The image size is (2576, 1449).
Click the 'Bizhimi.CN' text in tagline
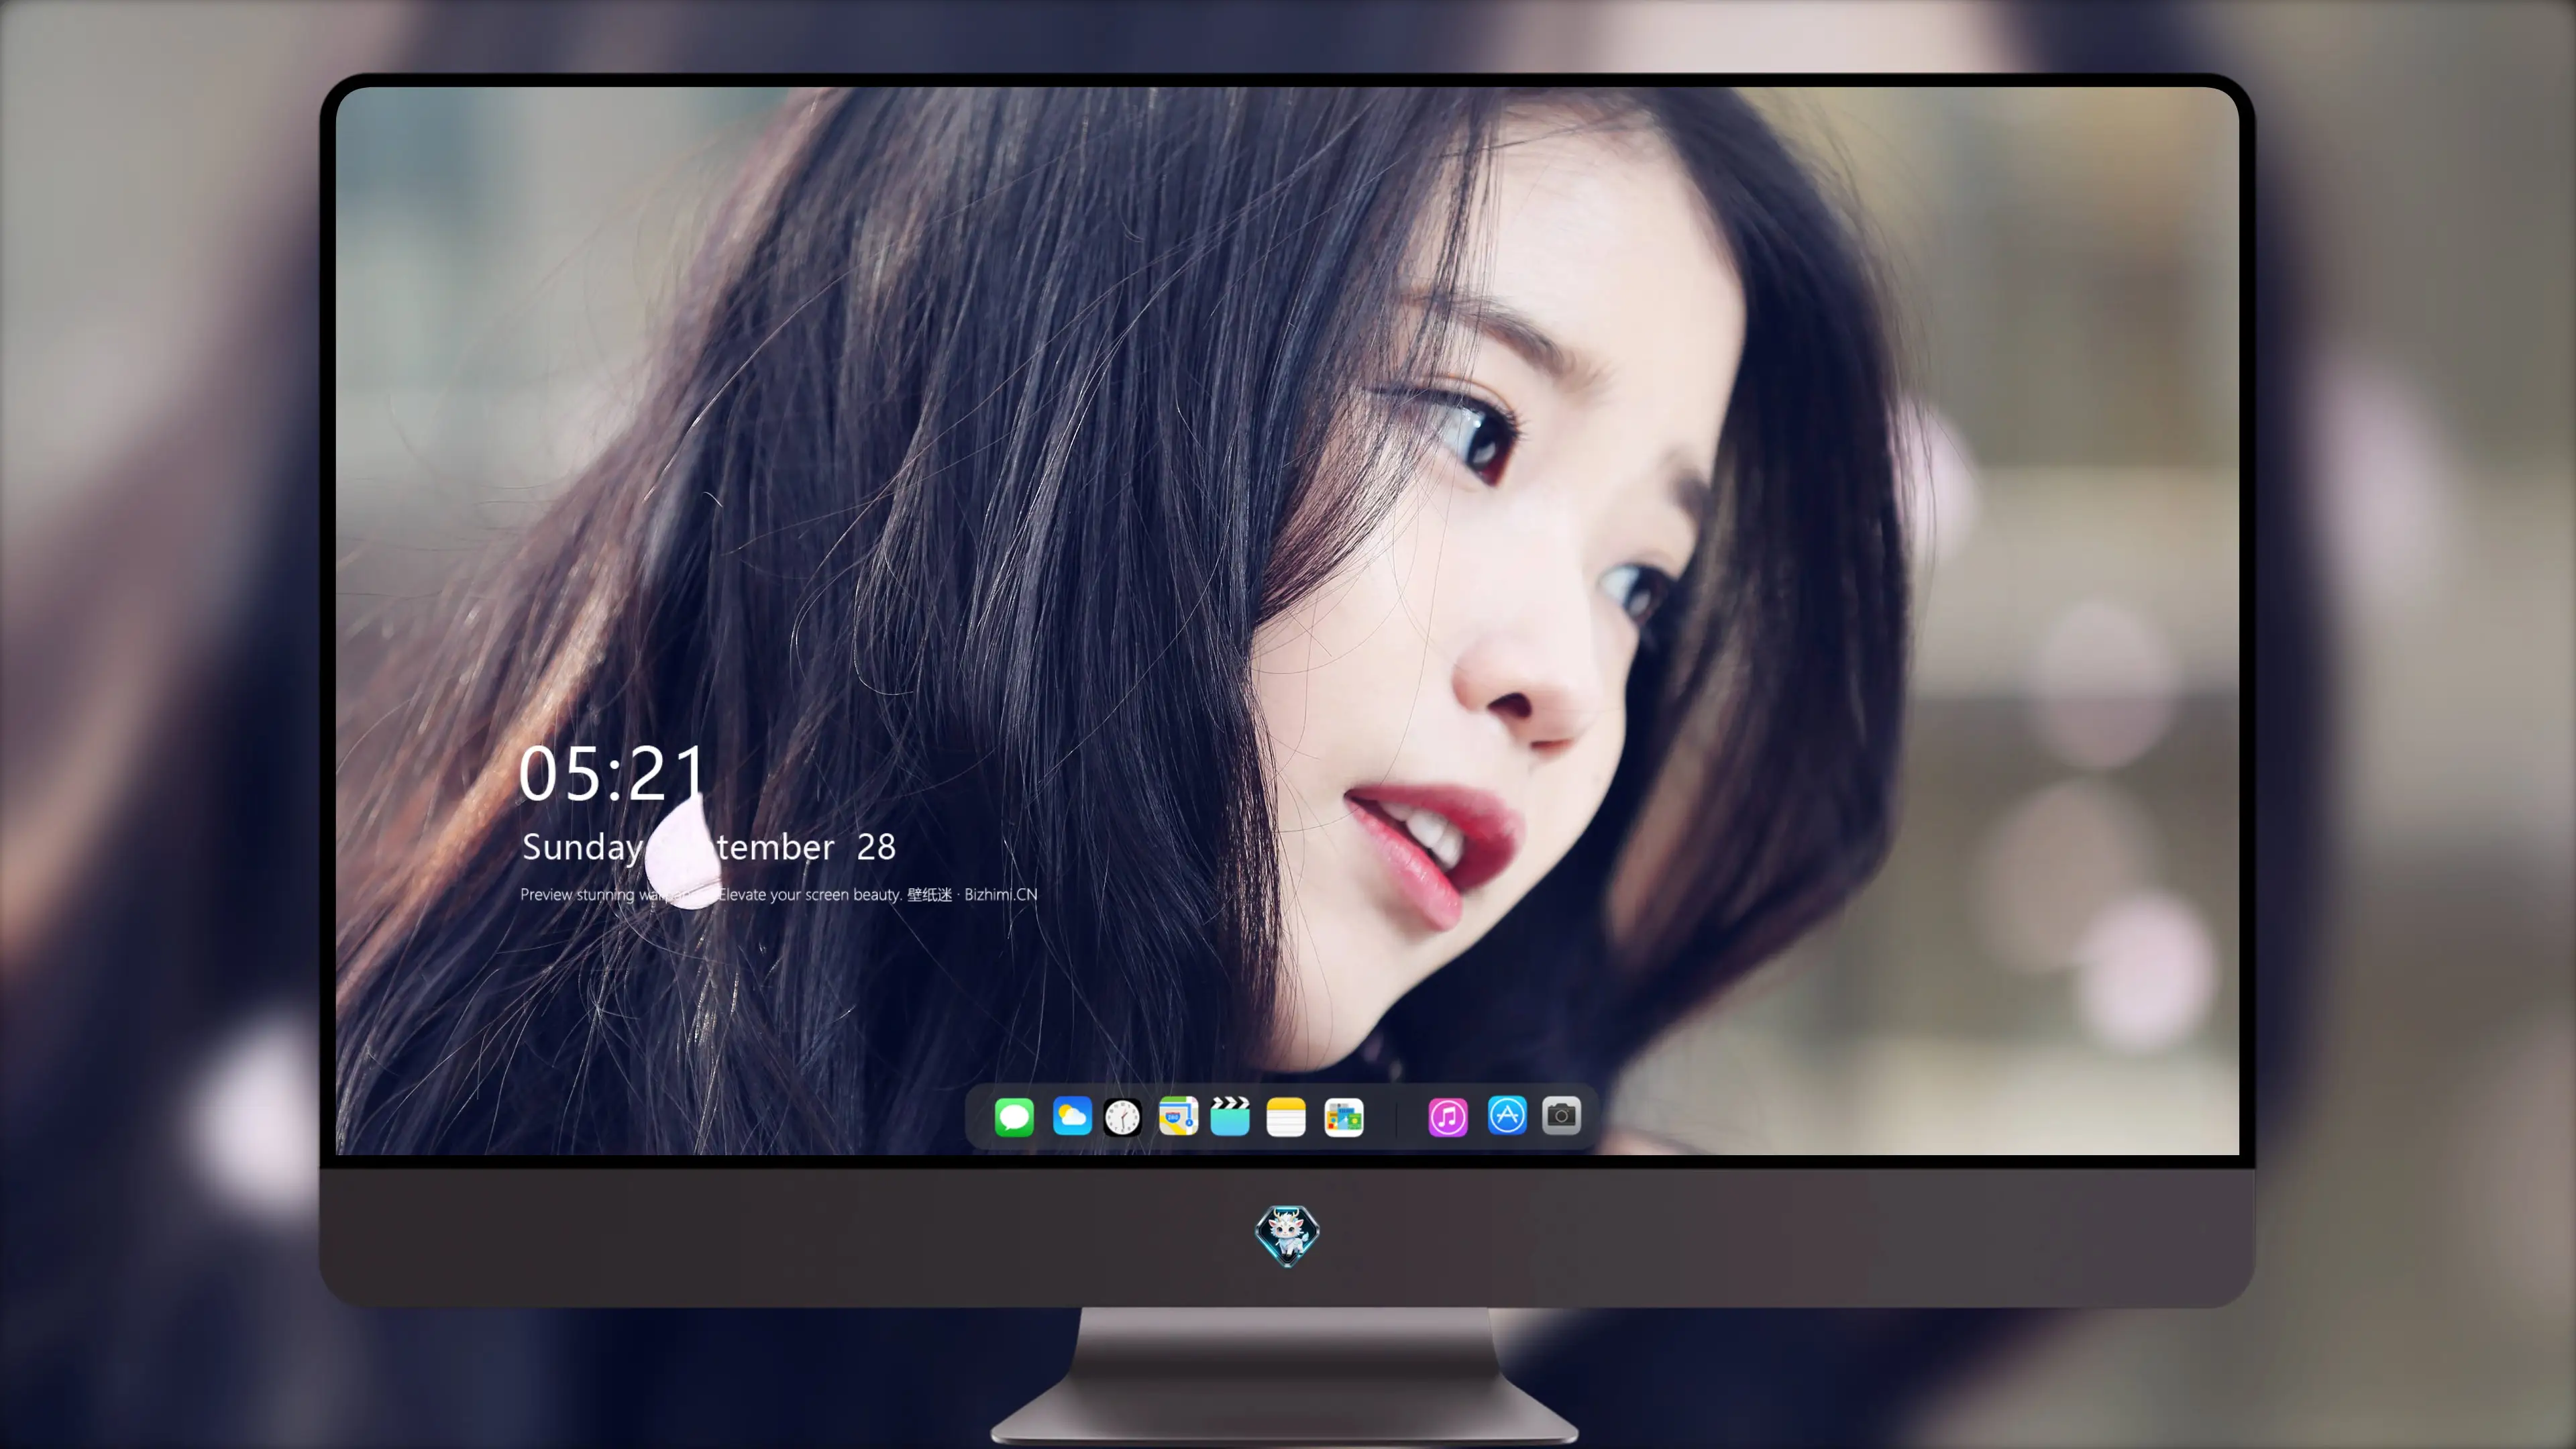coord(1001,894)
